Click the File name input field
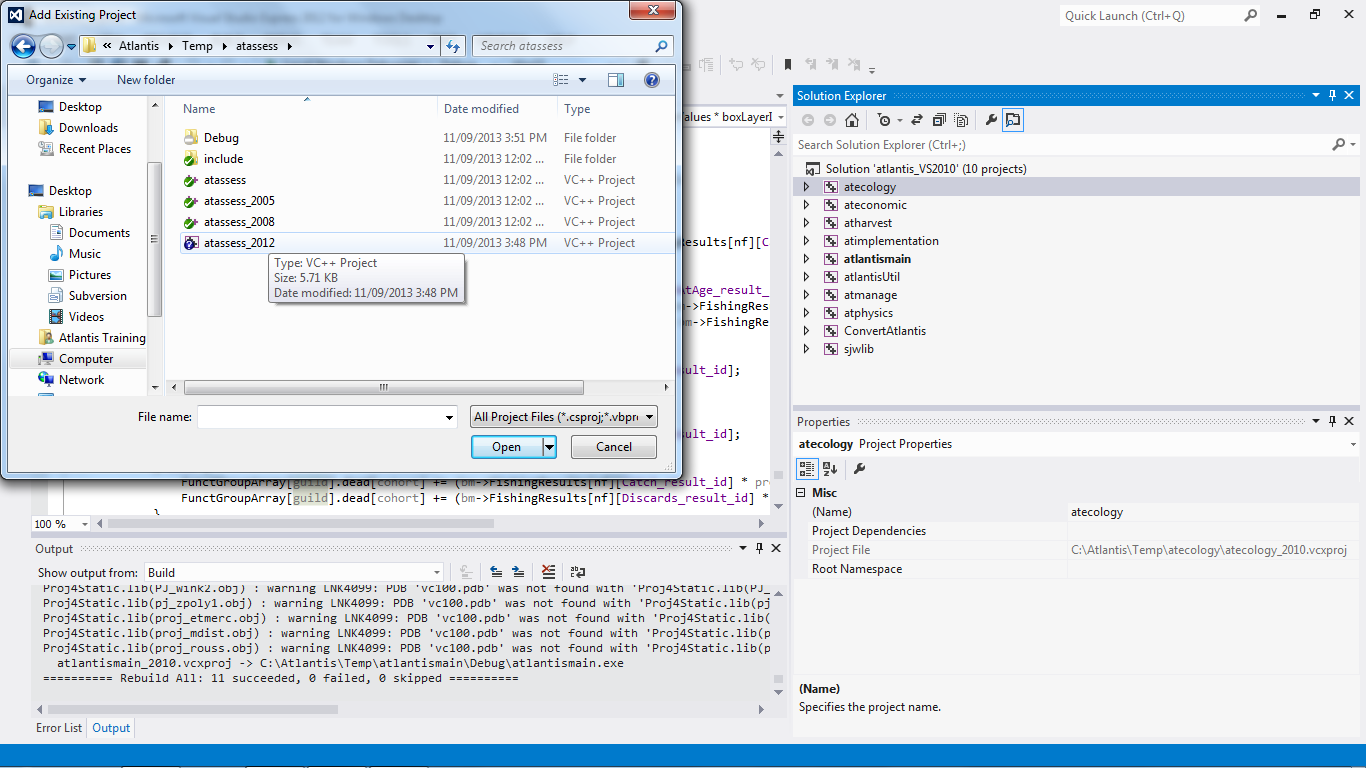 coord(326,417)
